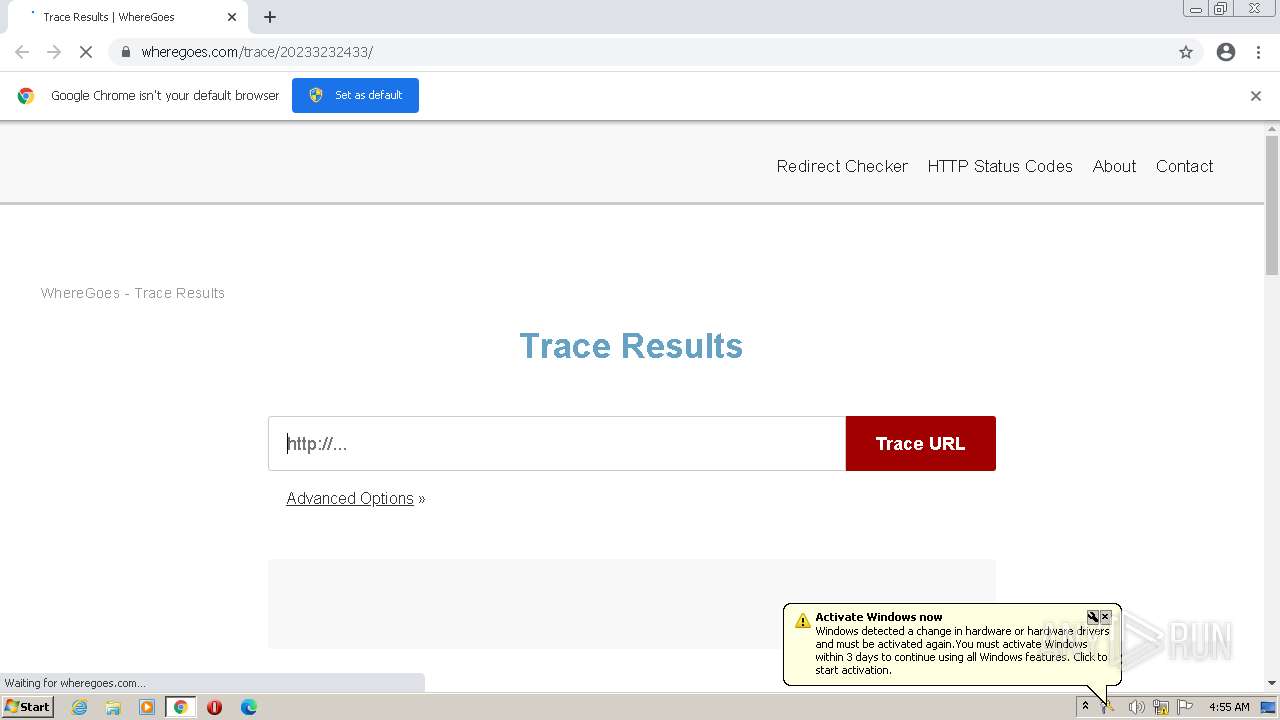Click the Show desktop tray button
This screenshot has width=1280, height=720.
click(x=1268, y=707)
